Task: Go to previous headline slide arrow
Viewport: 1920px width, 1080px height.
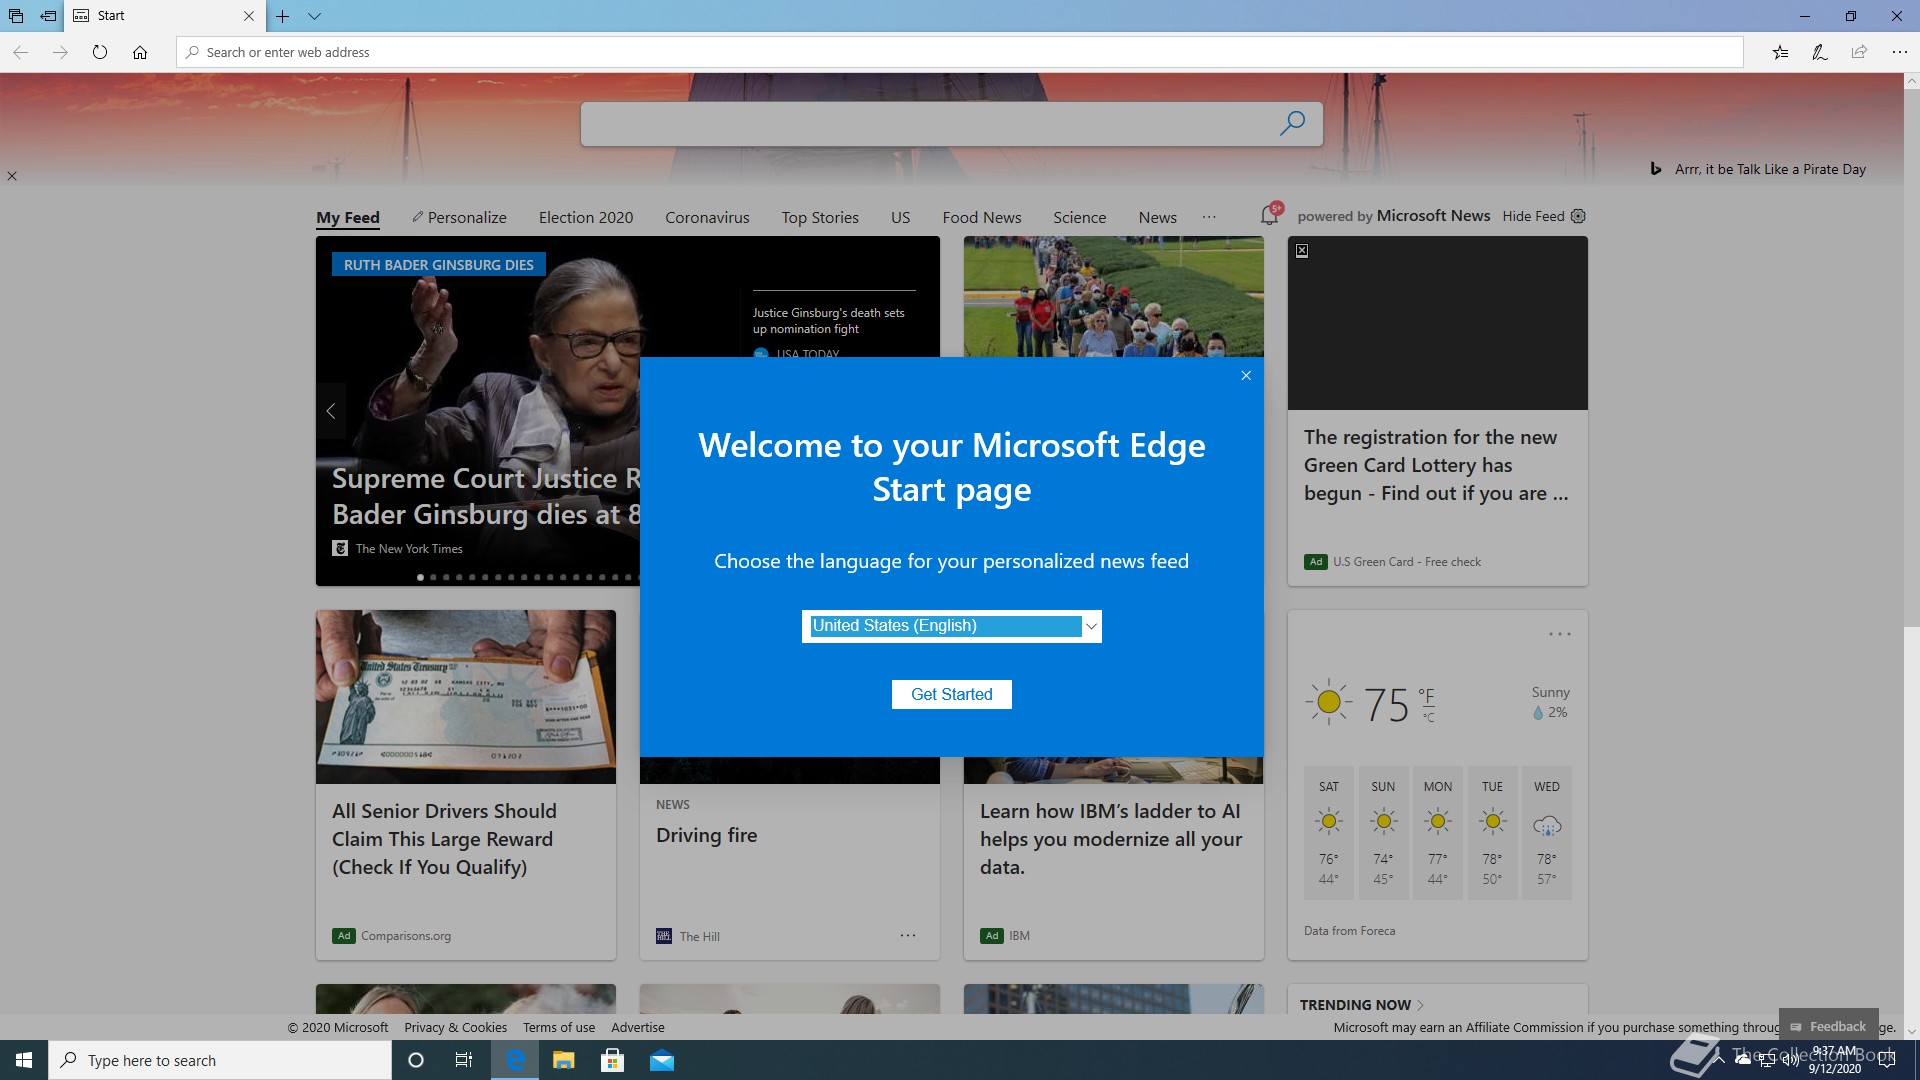Action: (331, 411)
